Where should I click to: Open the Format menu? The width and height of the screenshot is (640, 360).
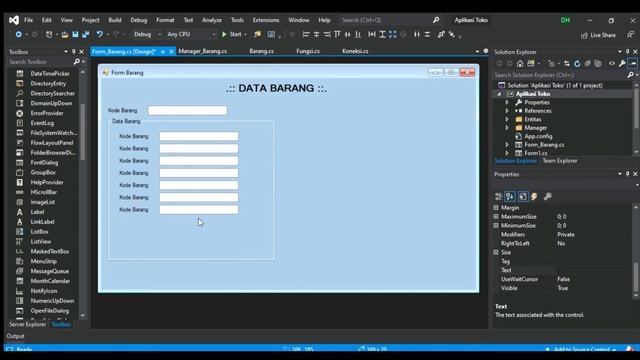[x=165, y=20]
